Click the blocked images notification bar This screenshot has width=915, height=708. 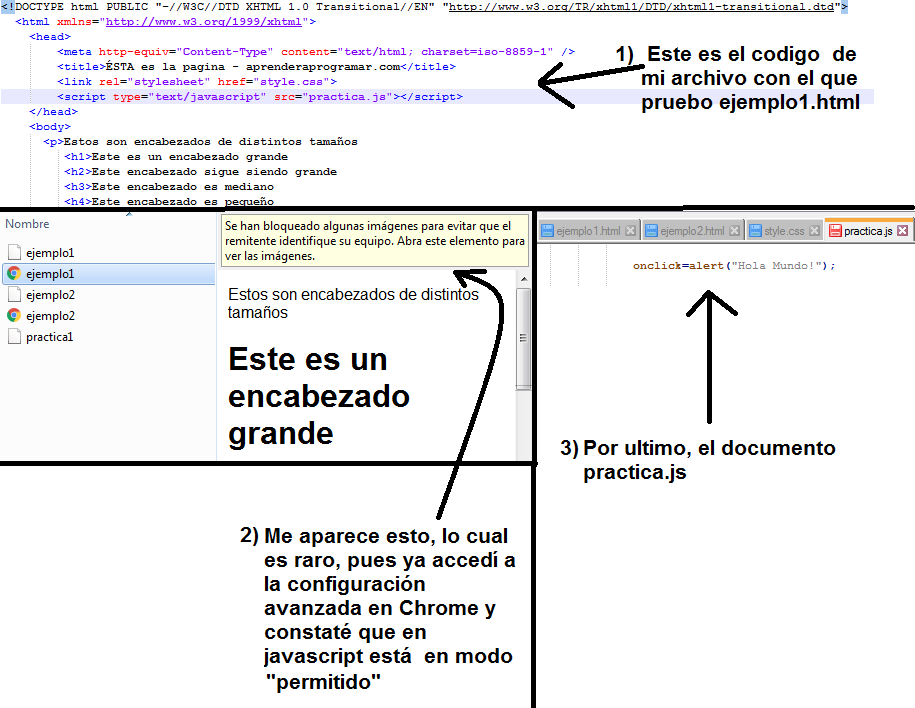(x=375, y=240)
